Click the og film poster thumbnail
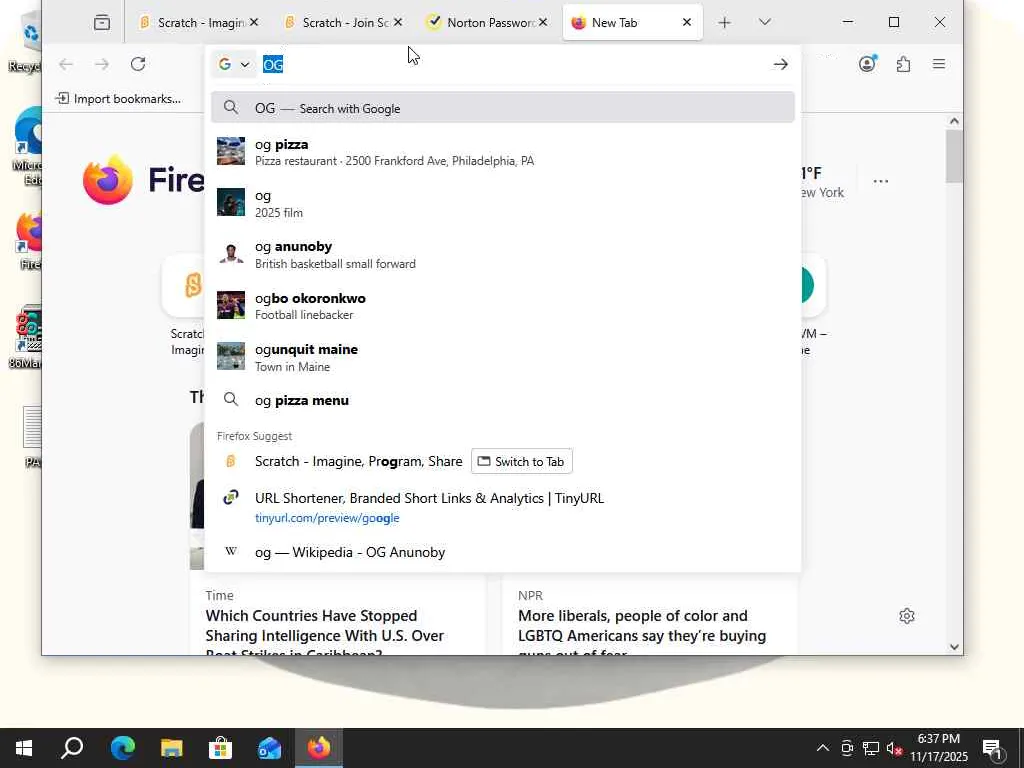 (x=231, y=202)
